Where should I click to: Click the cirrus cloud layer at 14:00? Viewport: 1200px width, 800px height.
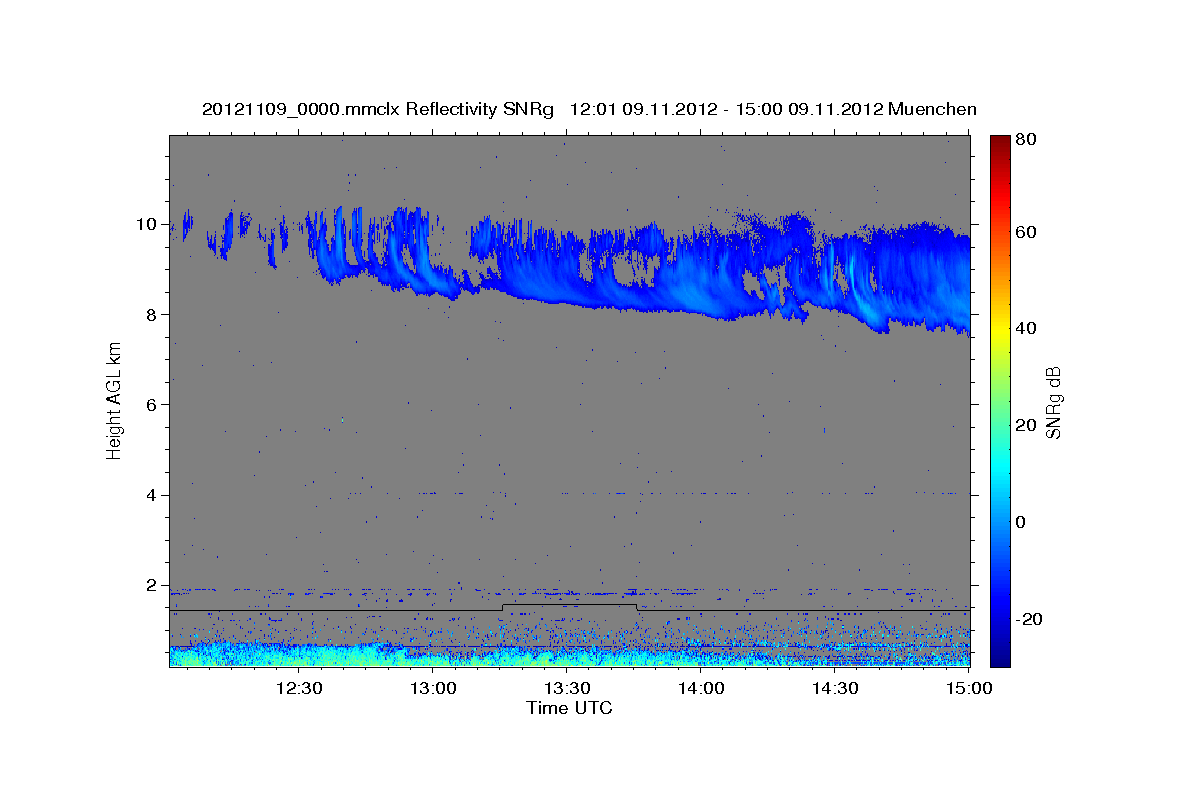coord(702,275)
